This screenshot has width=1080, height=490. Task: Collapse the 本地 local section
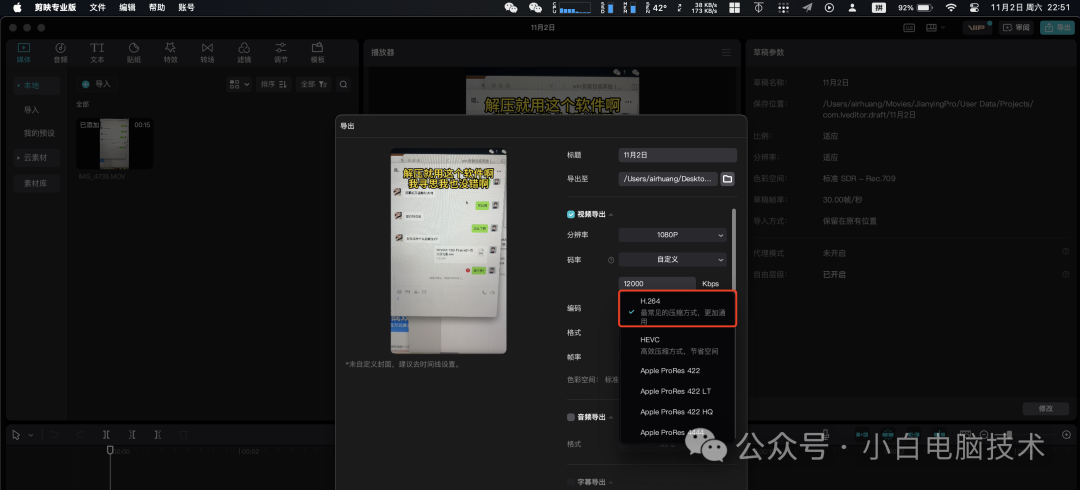click(19, 85)
